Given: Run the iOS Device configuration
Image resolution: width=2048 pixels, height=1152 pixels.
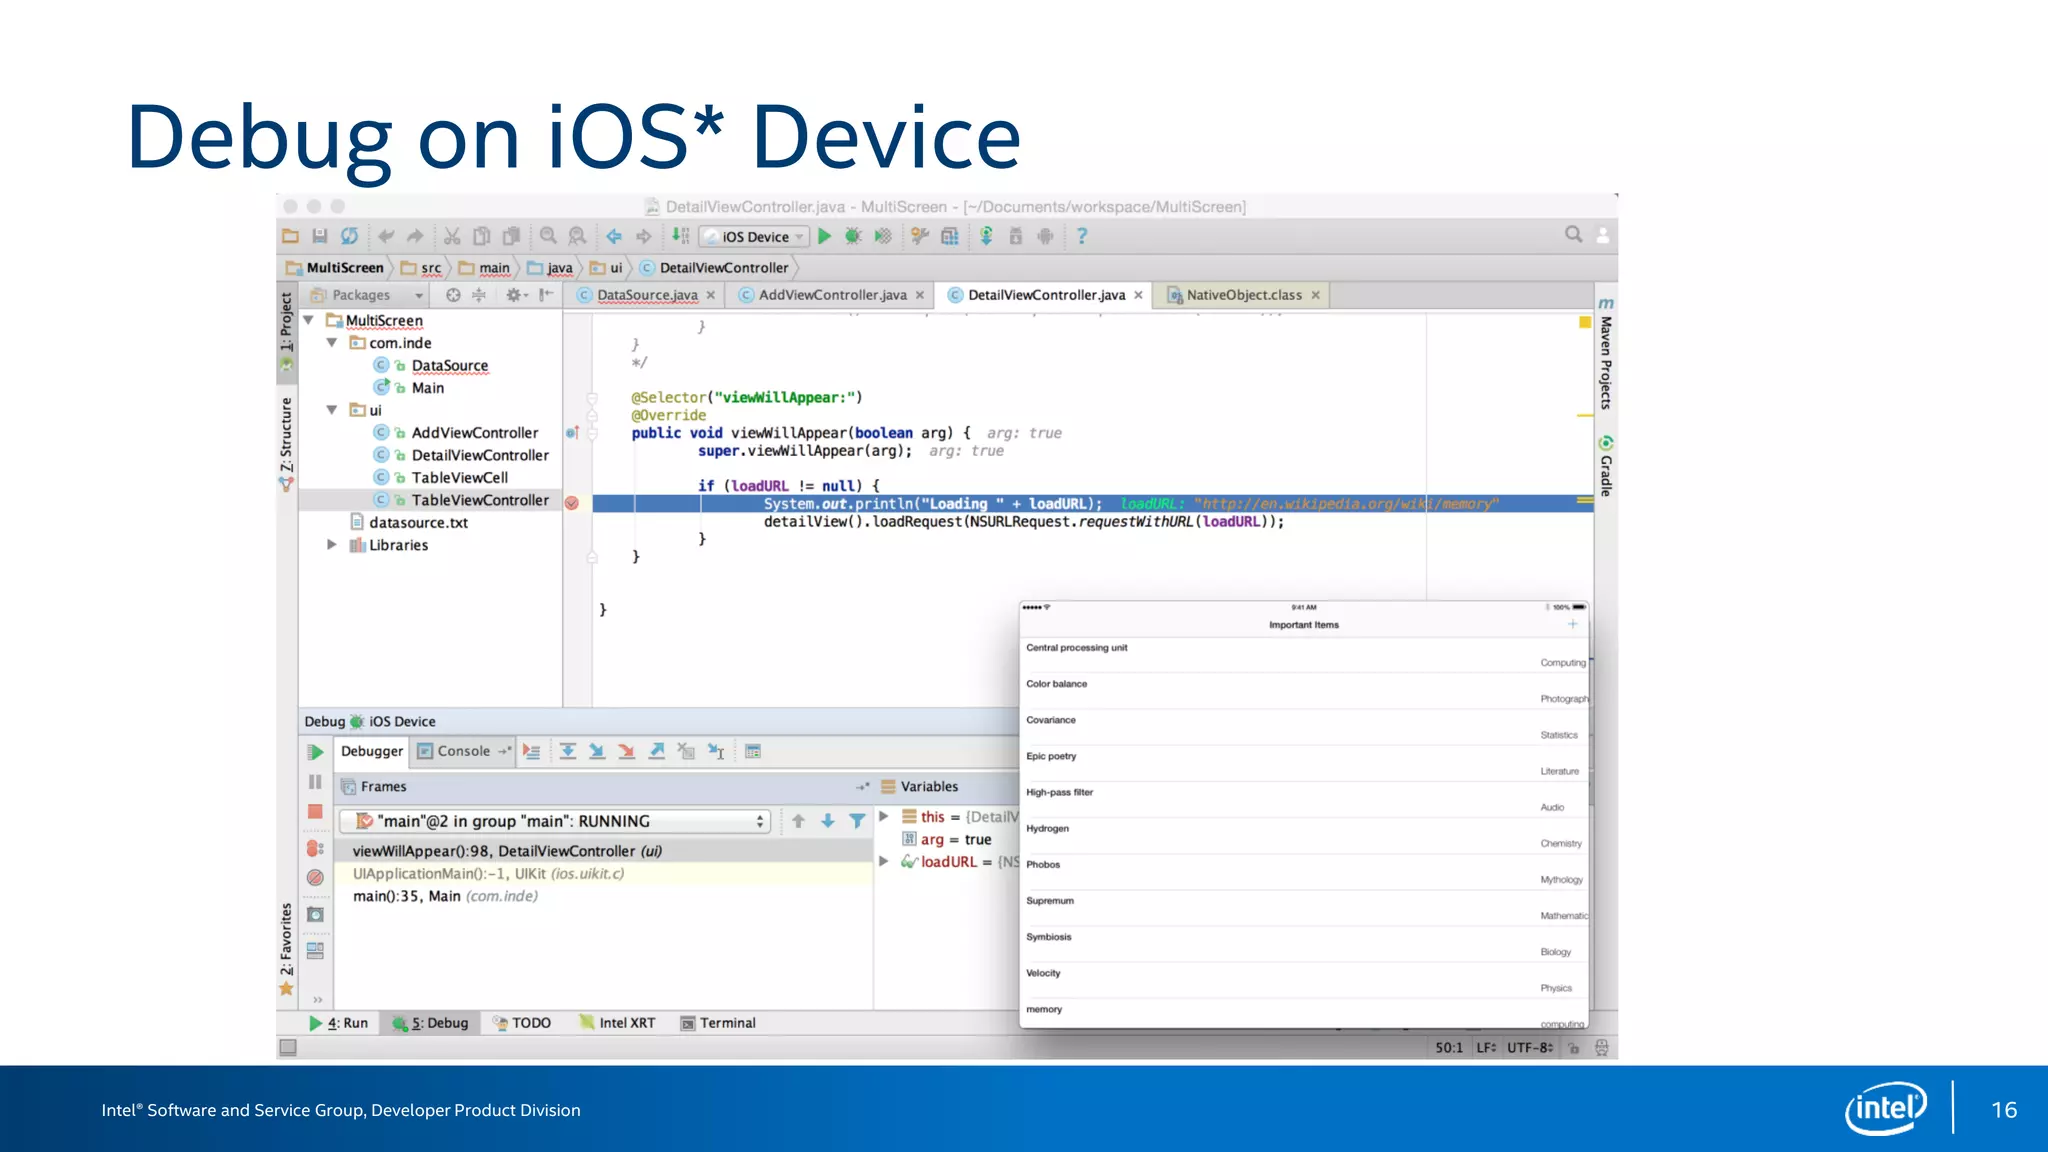Looking at the screenshot, I should click(824, 237).
